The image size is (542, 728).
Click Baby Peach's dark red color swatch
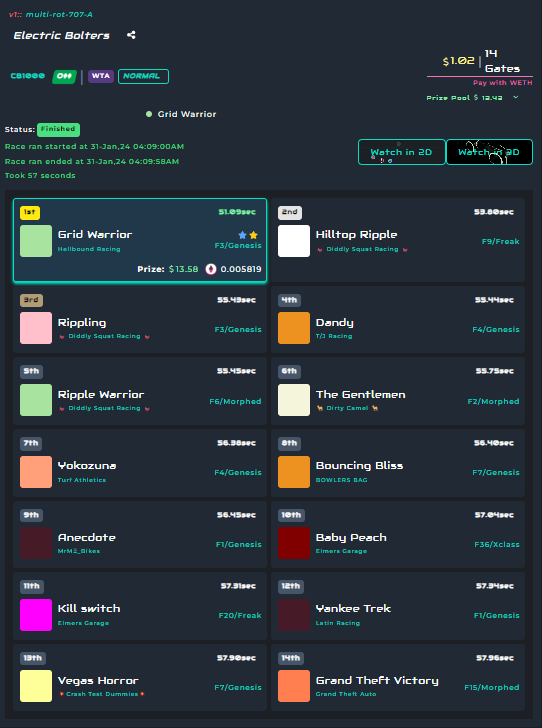coord(294,543)
